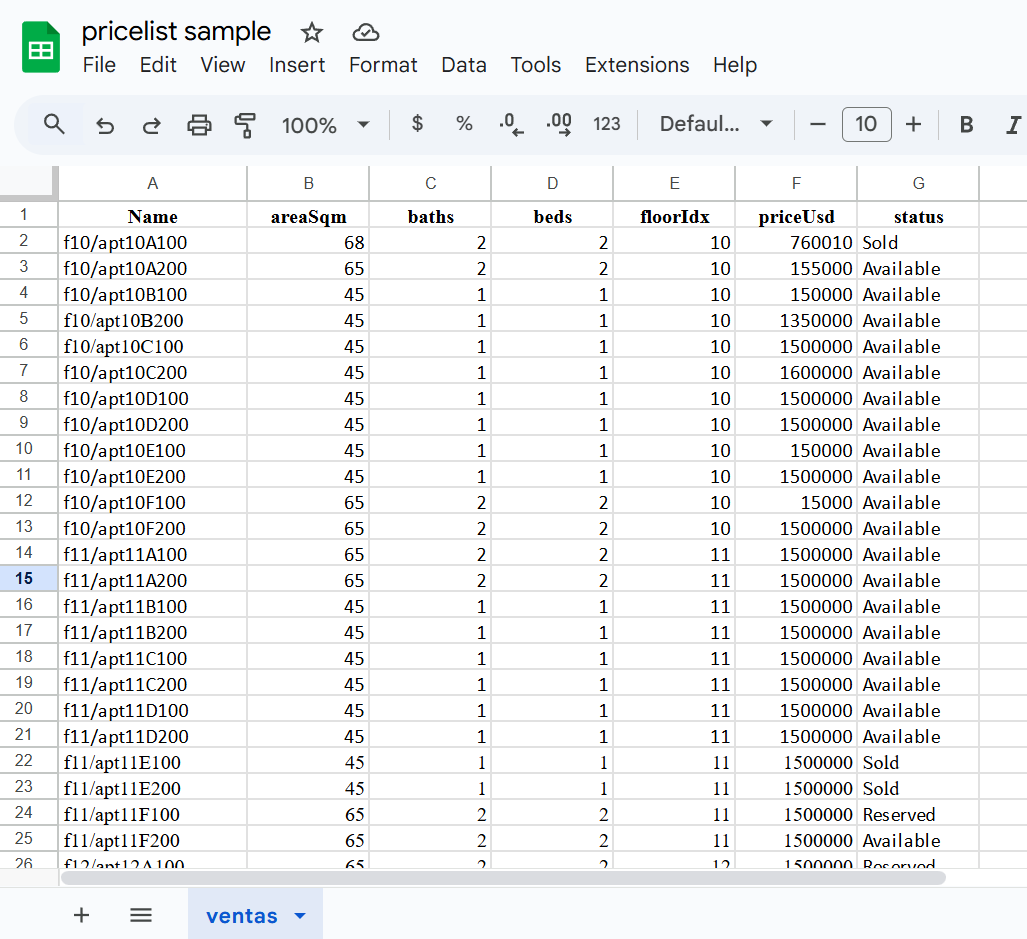Toggle bold formatting

966,124
